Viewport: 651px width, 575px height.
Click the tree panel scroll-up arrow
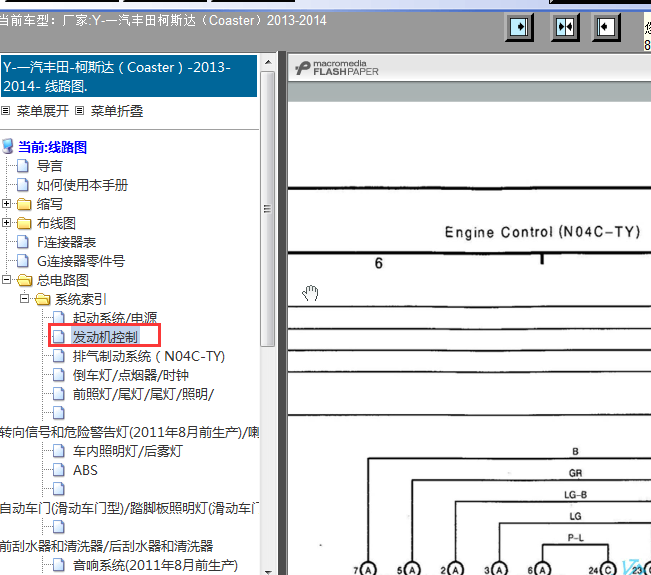(268, 62)
